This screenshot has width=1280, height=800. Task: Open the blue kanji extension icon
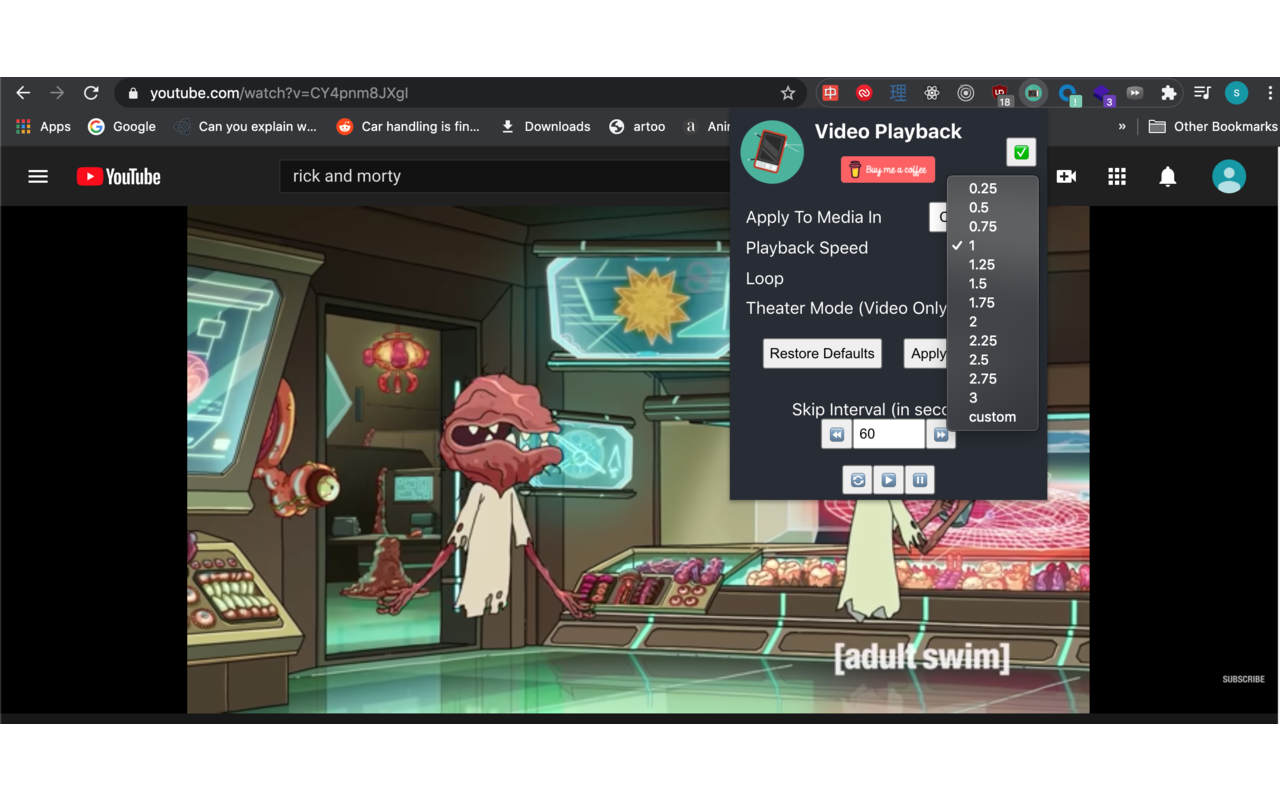point(898,93)
